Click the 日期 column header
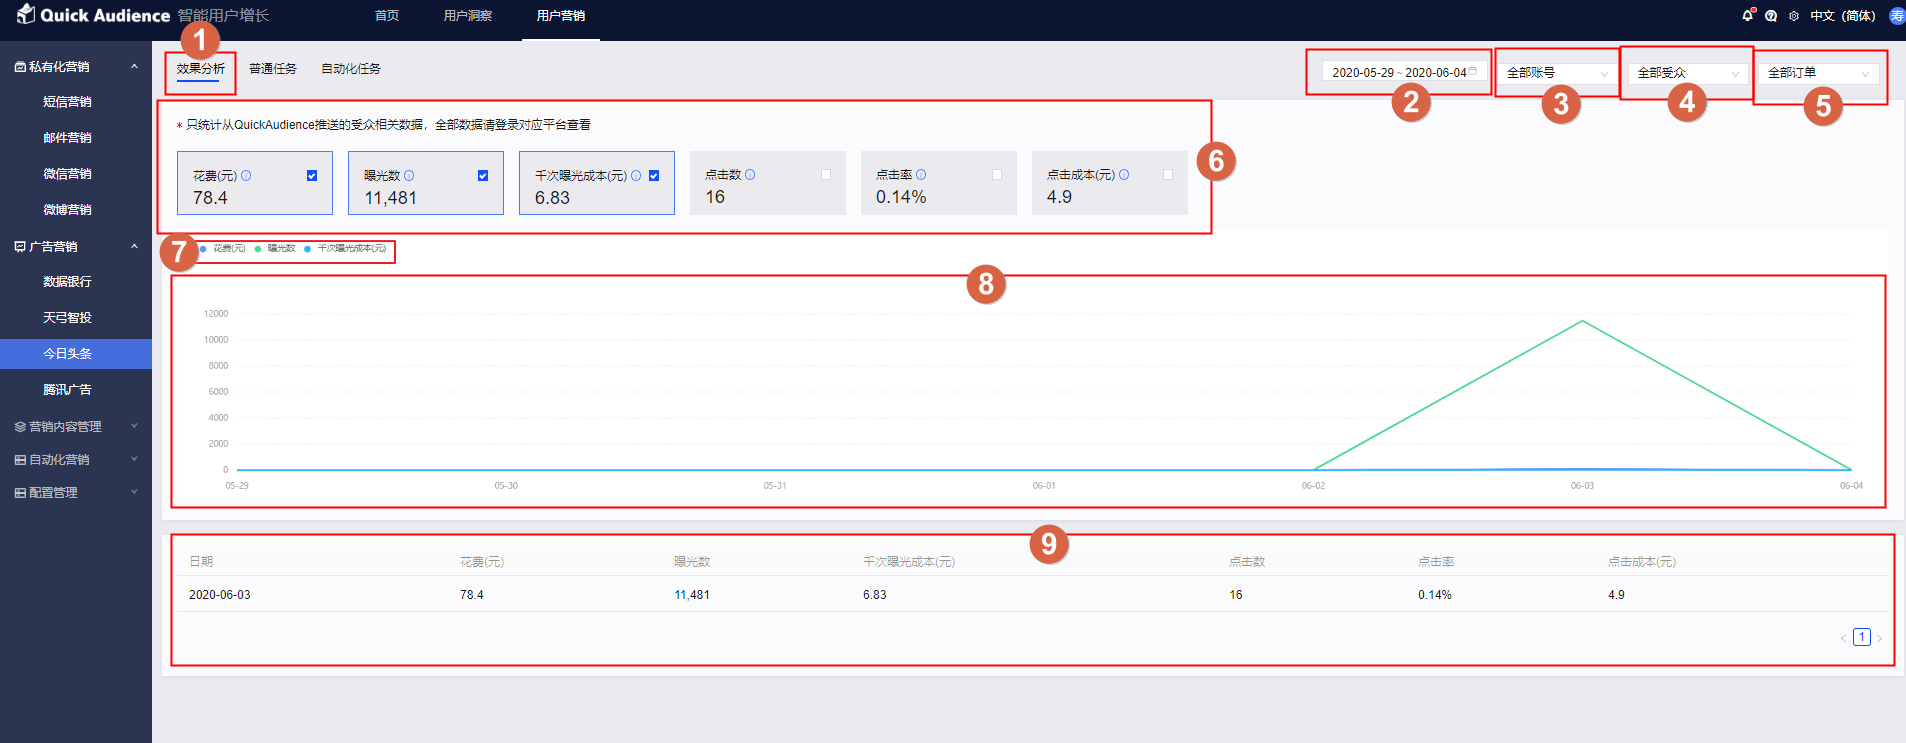The image size is (1906, 743). [201, 562]
